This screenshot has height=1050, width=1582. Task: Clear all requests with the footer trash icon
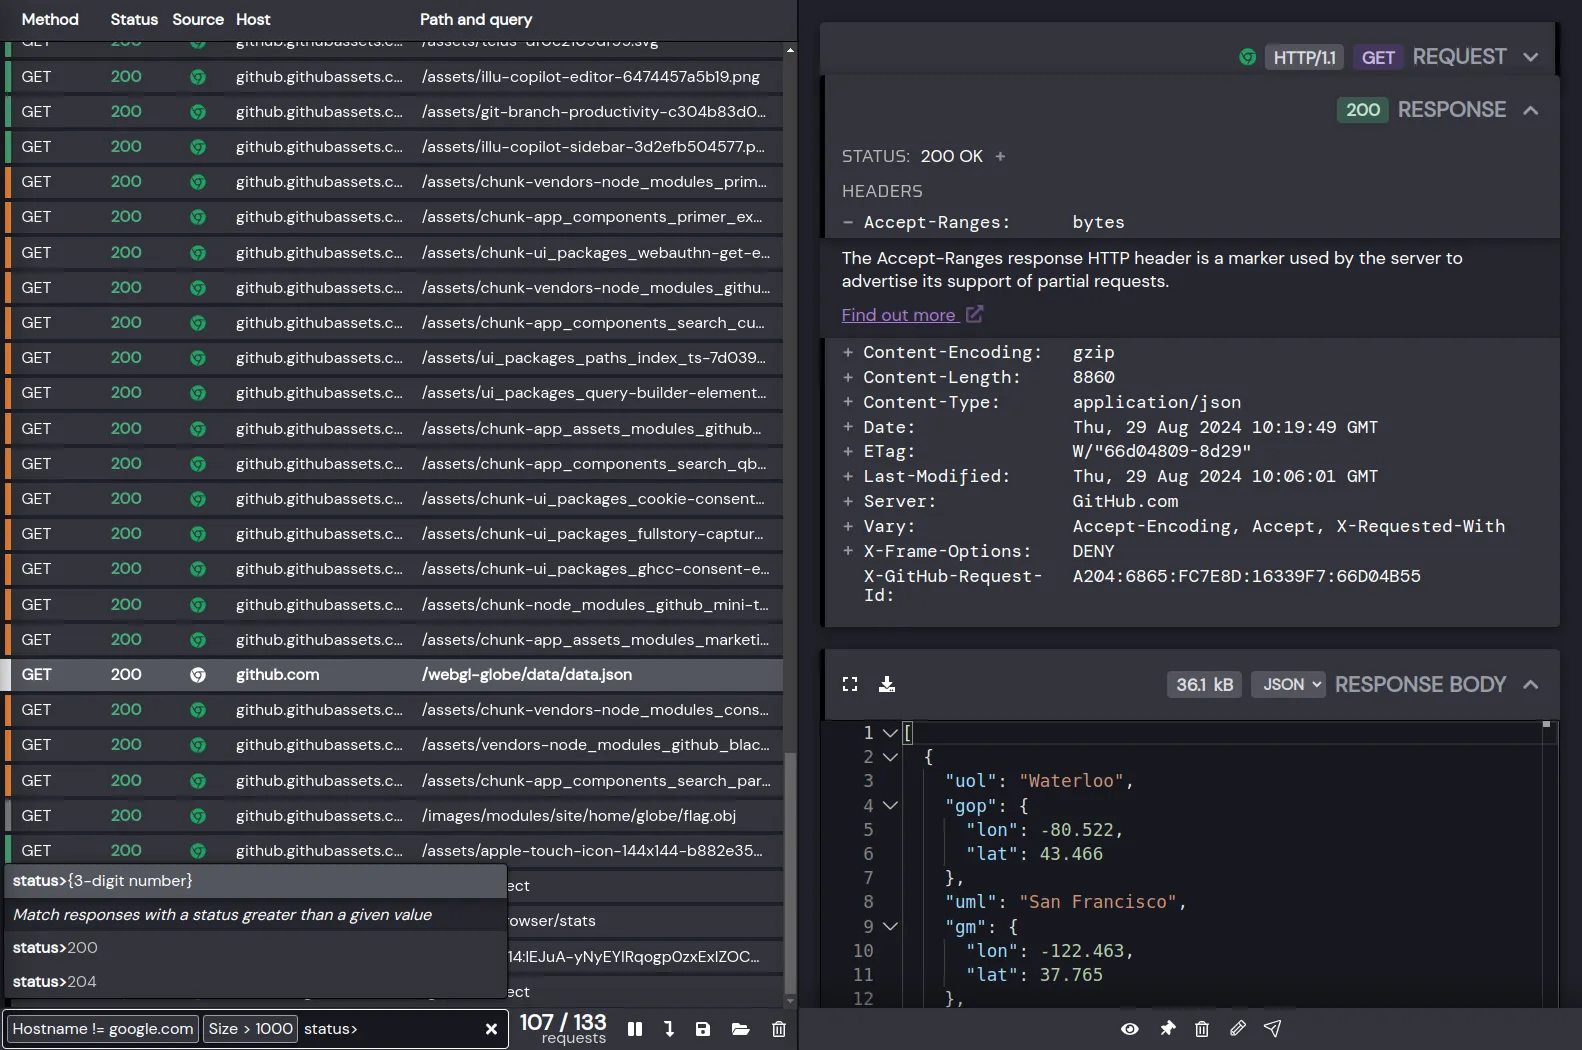click(779, 1029)
